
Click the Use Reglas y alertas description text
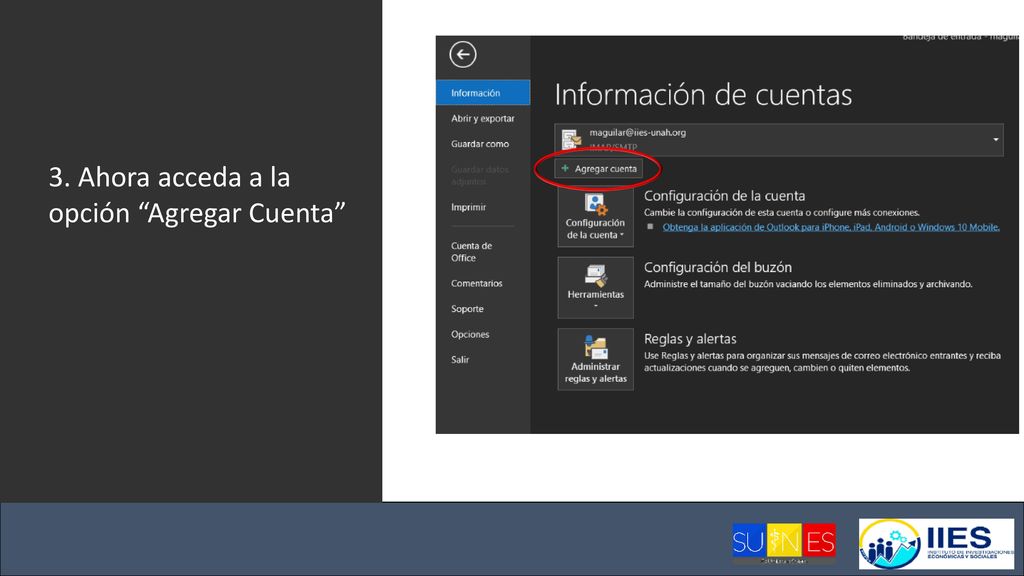[822, 362]
